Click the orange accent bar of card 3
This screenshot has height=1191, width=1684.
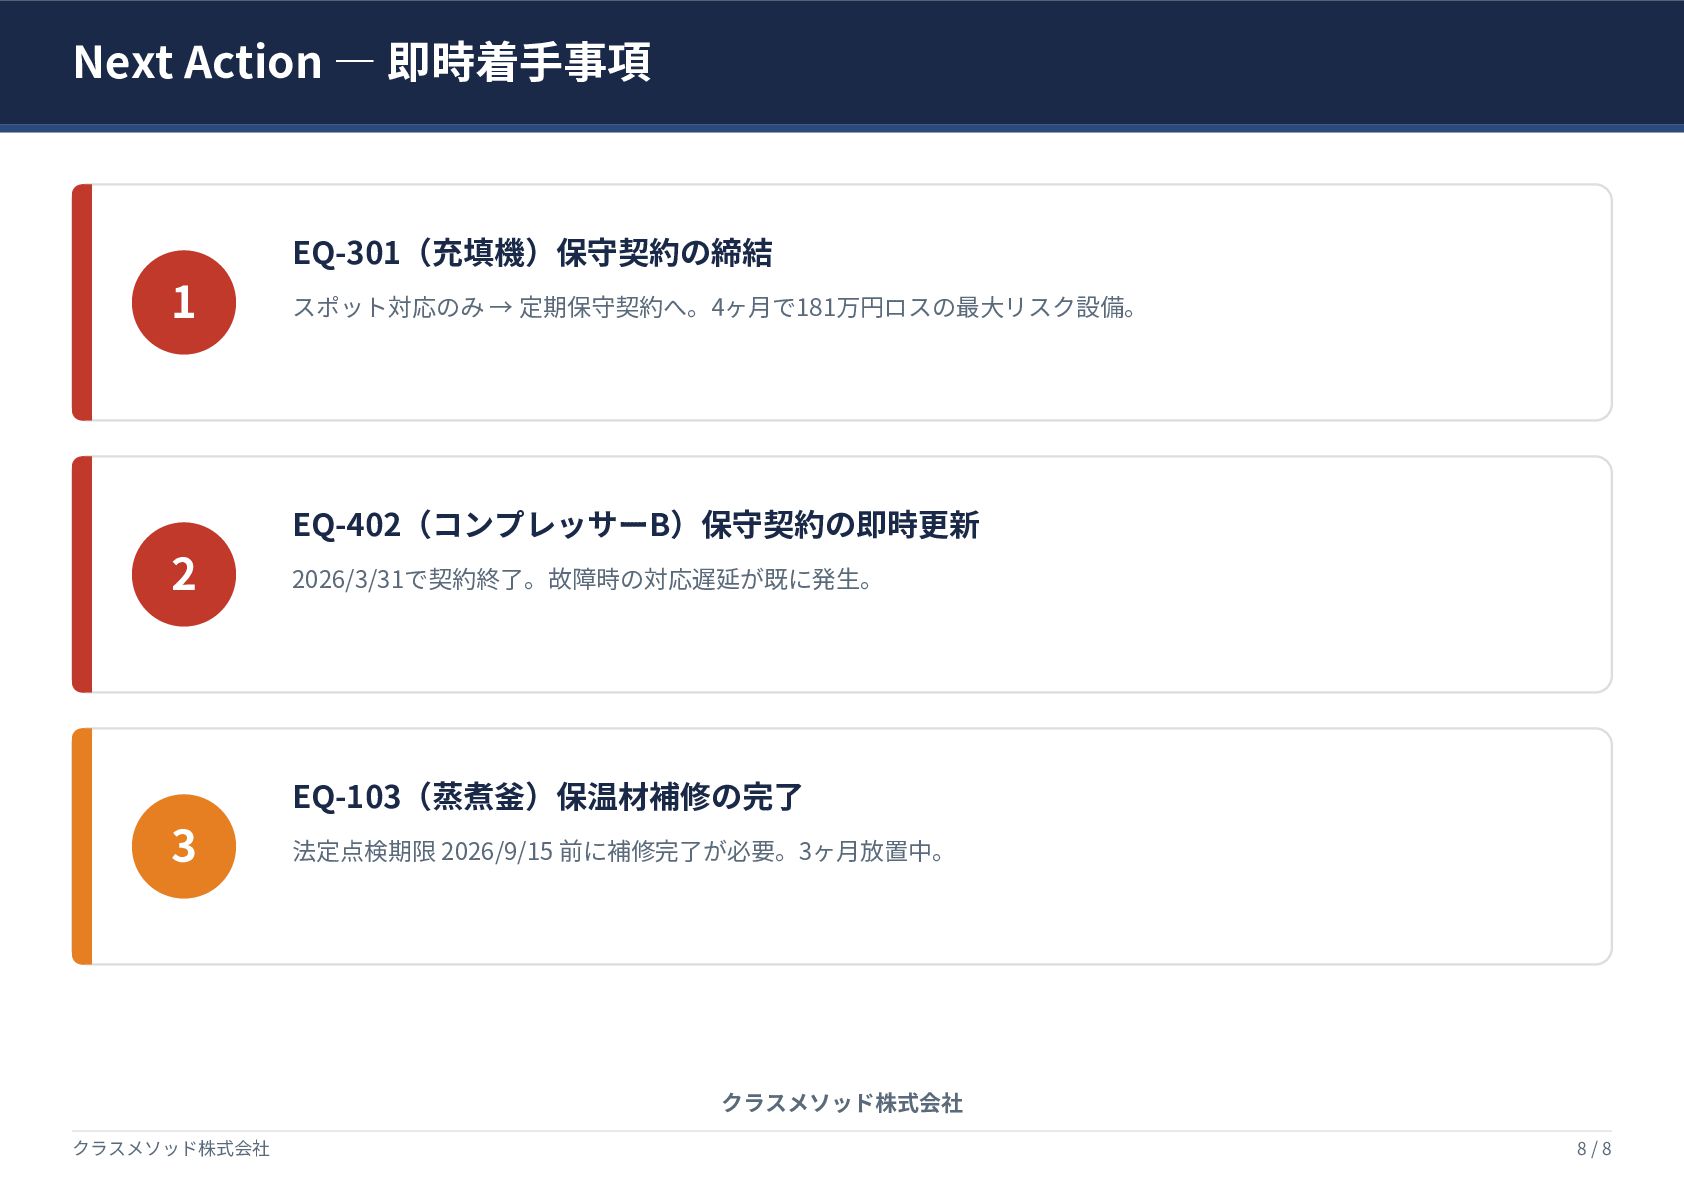click(82, 846)
